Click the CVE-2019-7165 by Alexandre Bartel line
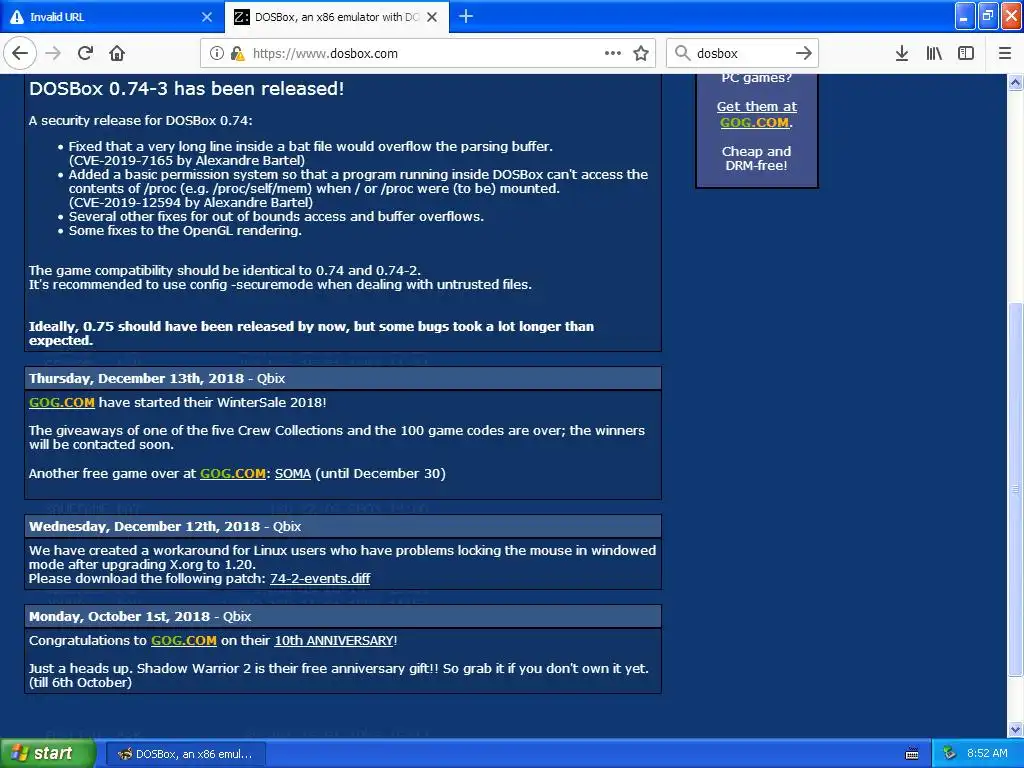 tap(187, 161)
